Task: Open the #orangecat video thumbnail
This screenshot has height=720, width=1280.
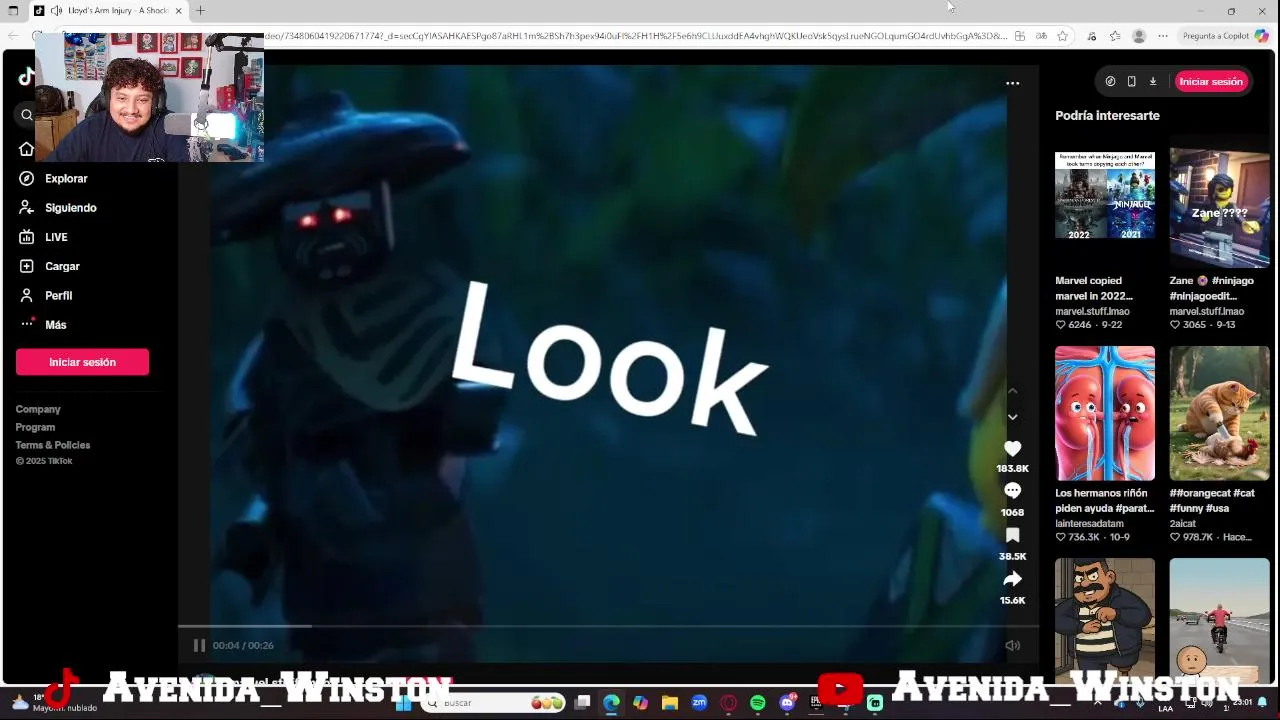Action: point(1219,413)
